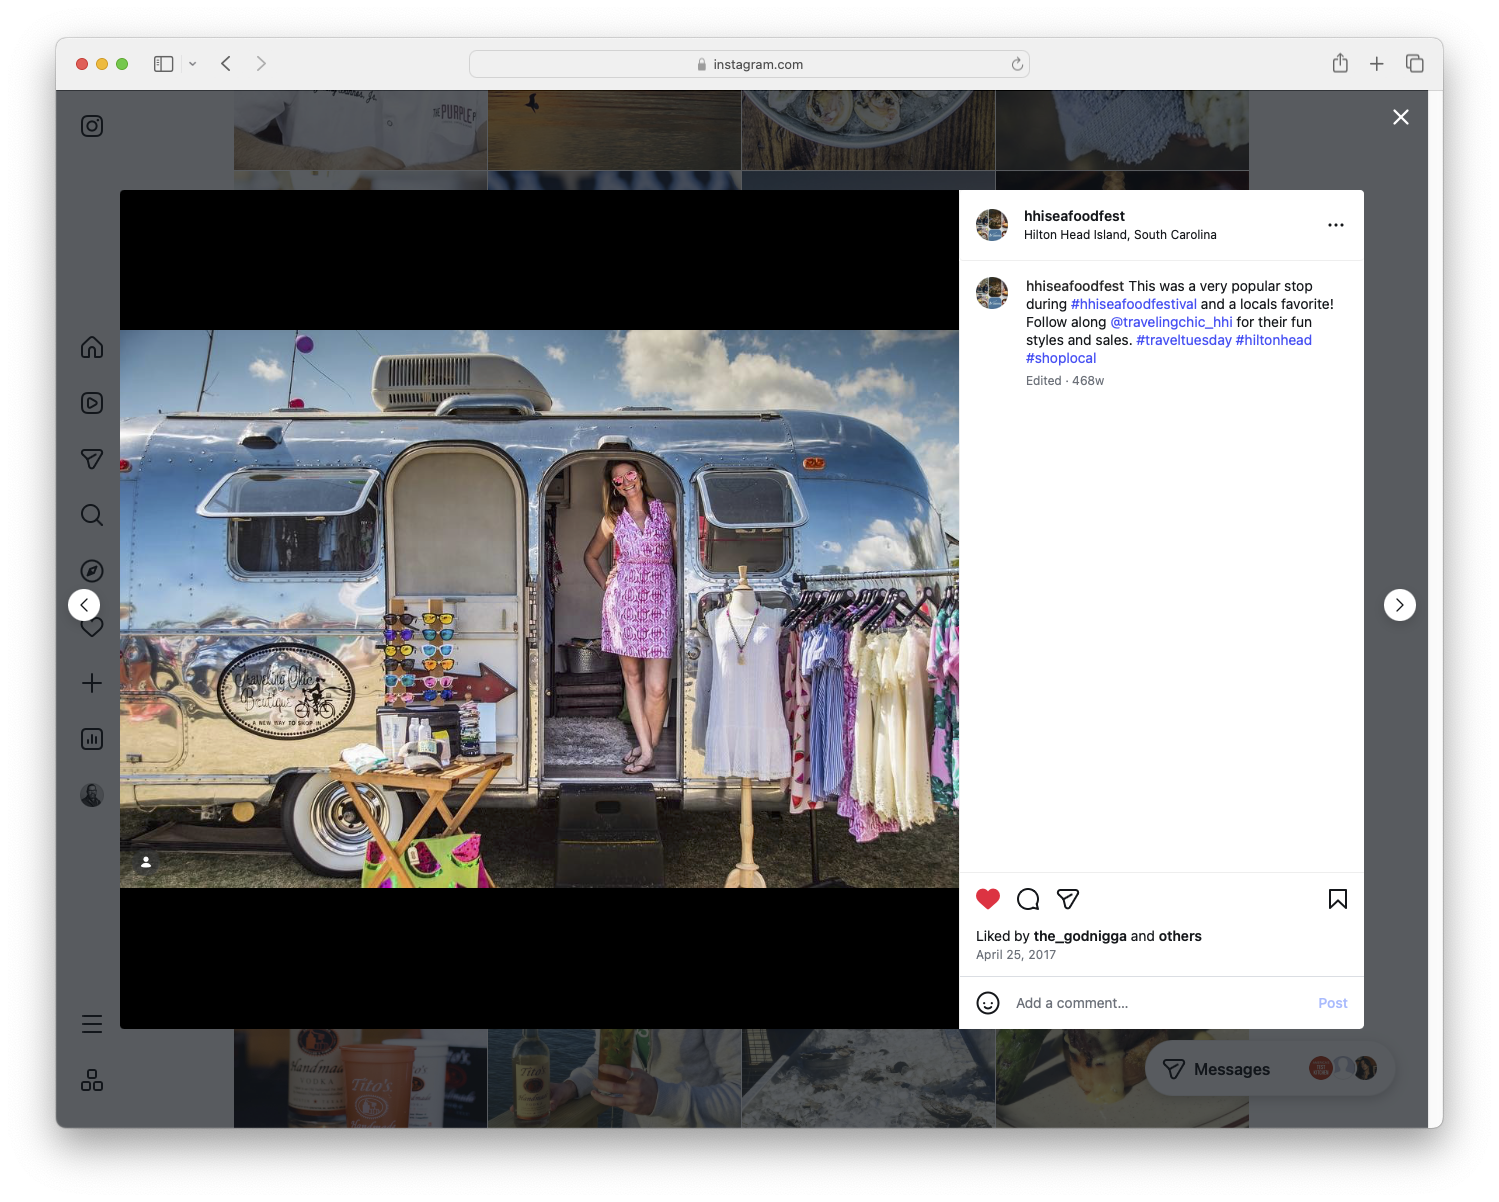
Task: Follow the @travelingchic_hhi link
Action: coord(1170,322)
